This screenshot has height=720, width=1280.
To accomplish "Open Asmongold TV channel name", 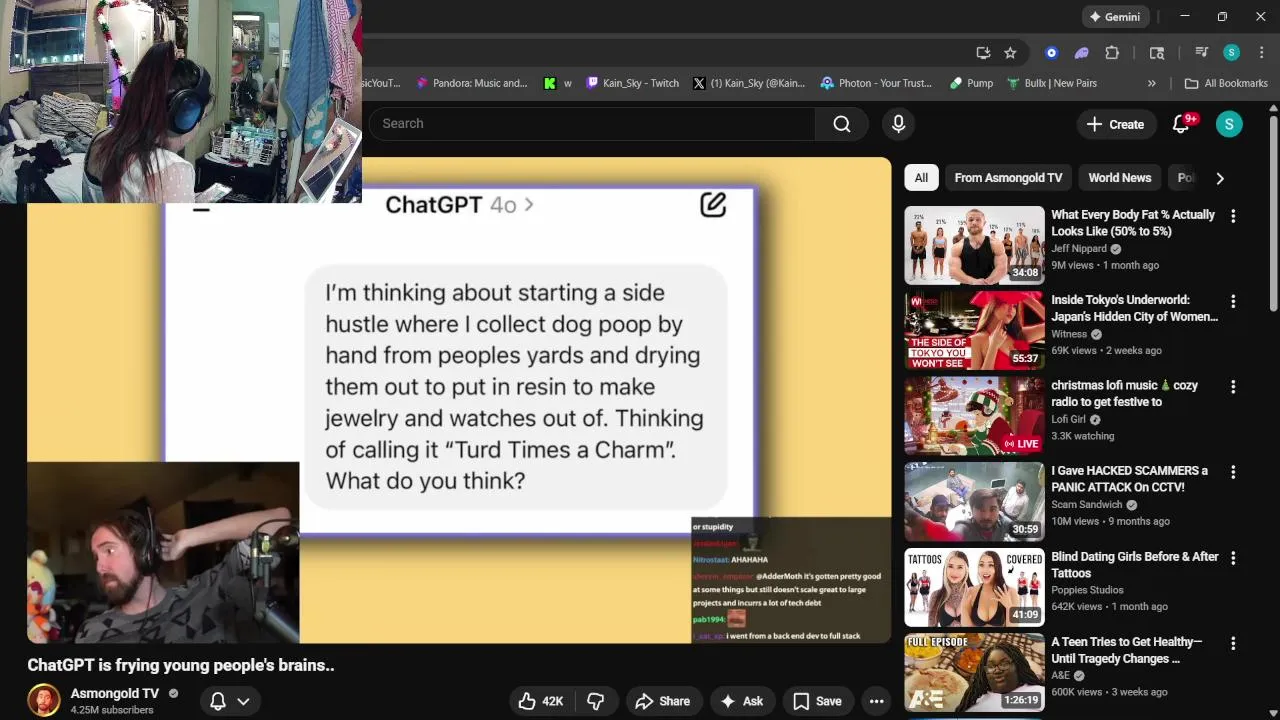I will [114, 693].
